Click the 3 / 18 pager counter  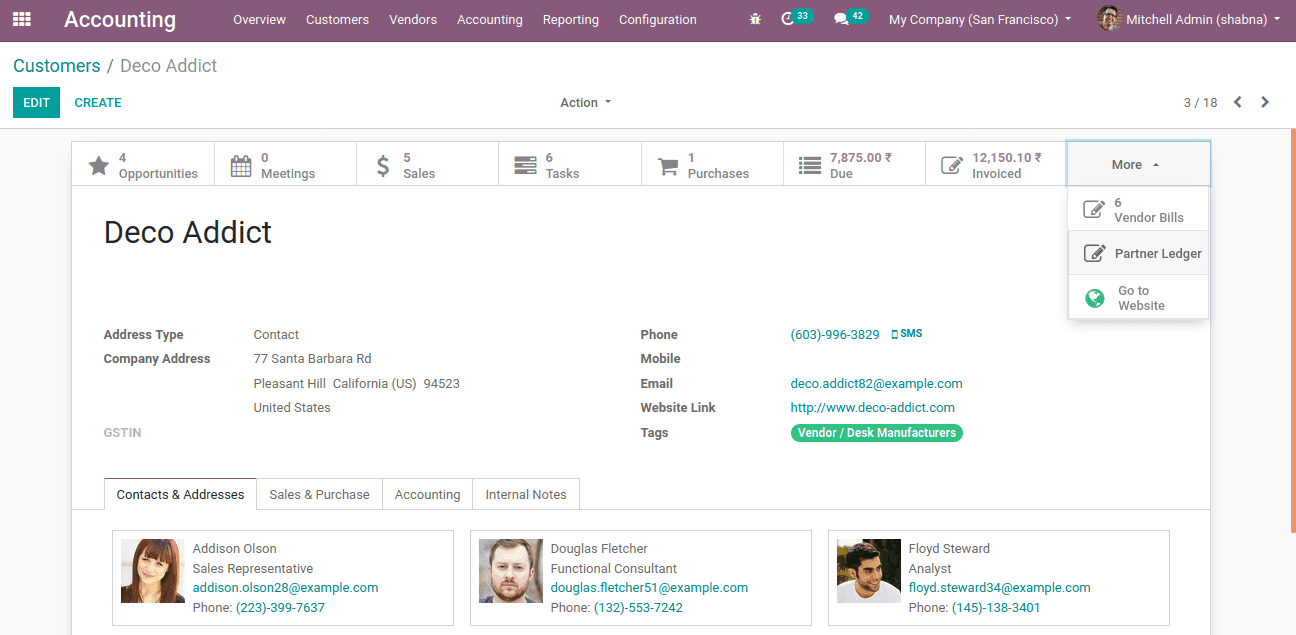[x=1200, y=102]
